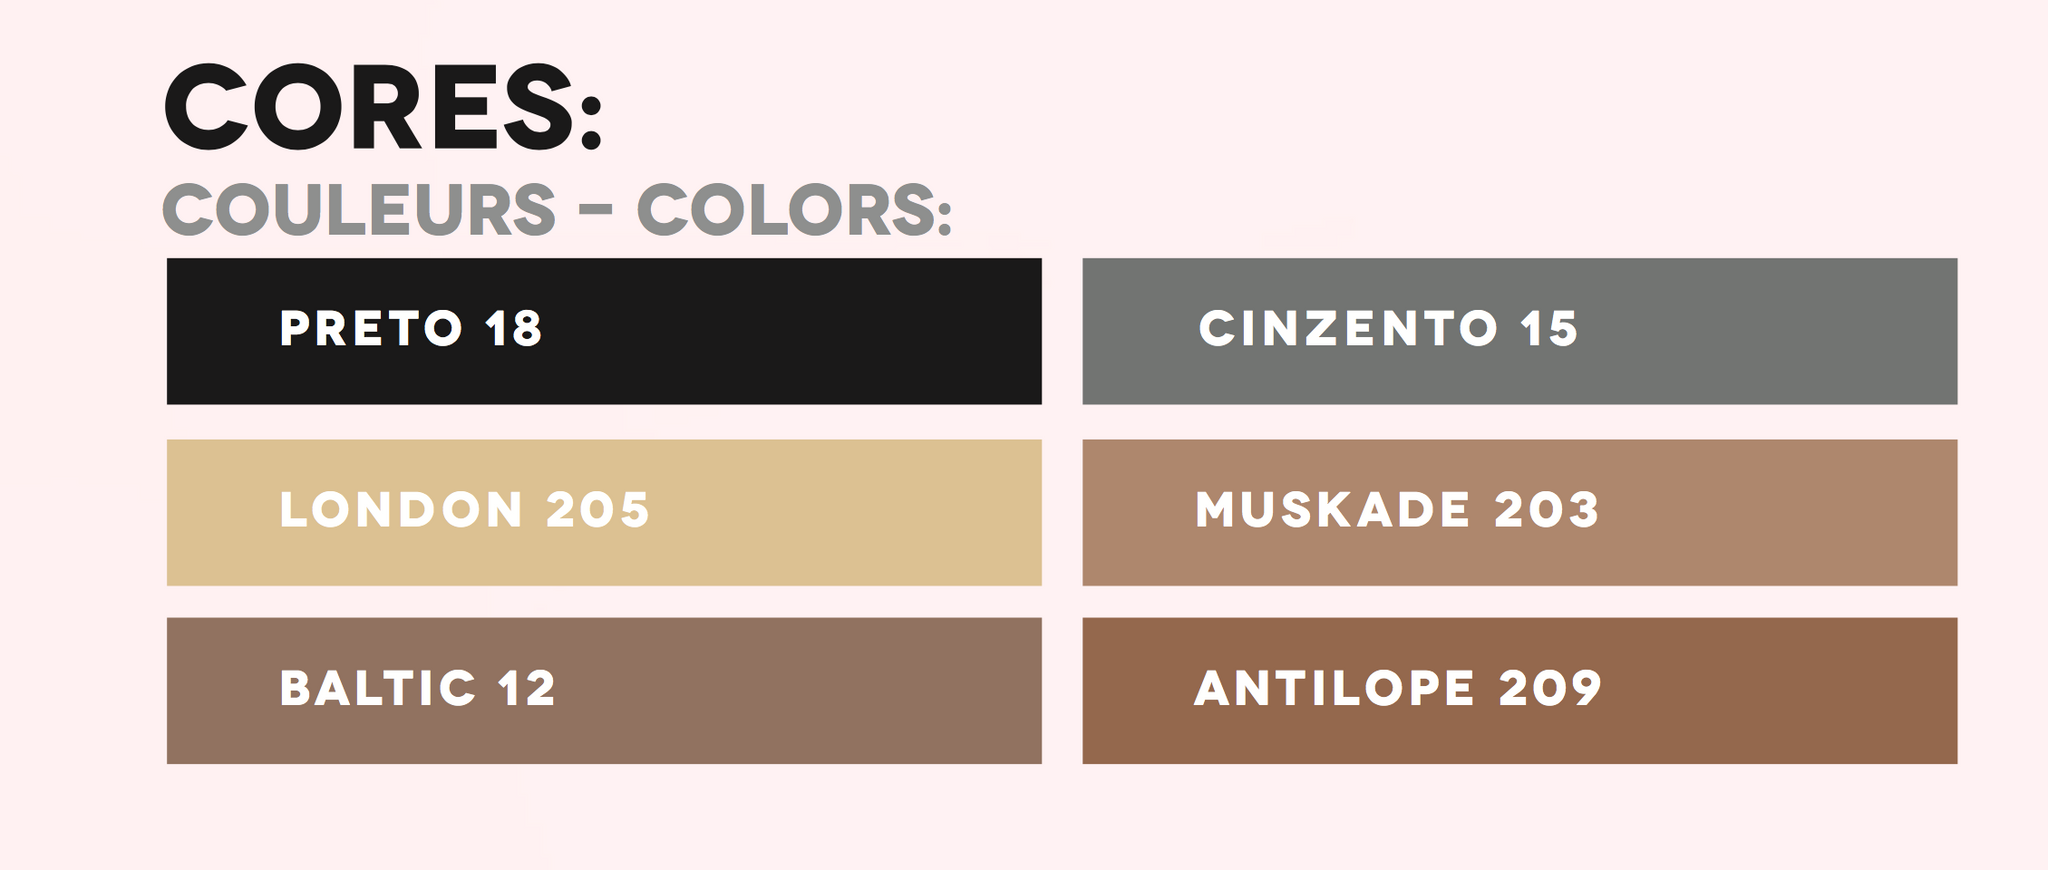This screenshot has width=2048, height=870.
Task: Click the word BALTIC label text
Action: click(378, 688)
